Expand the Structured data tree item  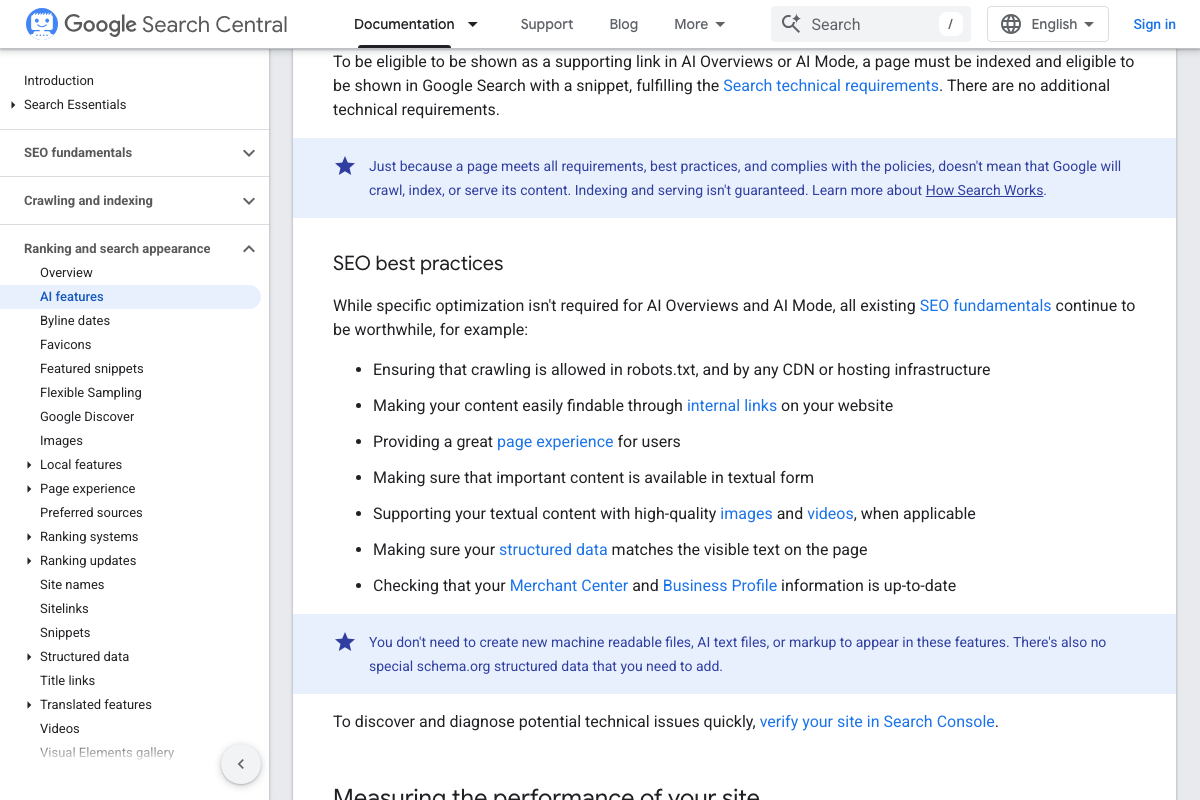click(x=29, y=657)
